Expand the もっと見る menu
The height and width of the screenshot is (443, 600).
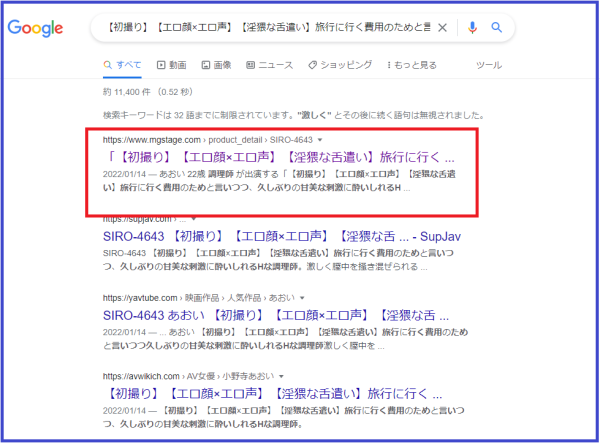(x=410, y=65)
